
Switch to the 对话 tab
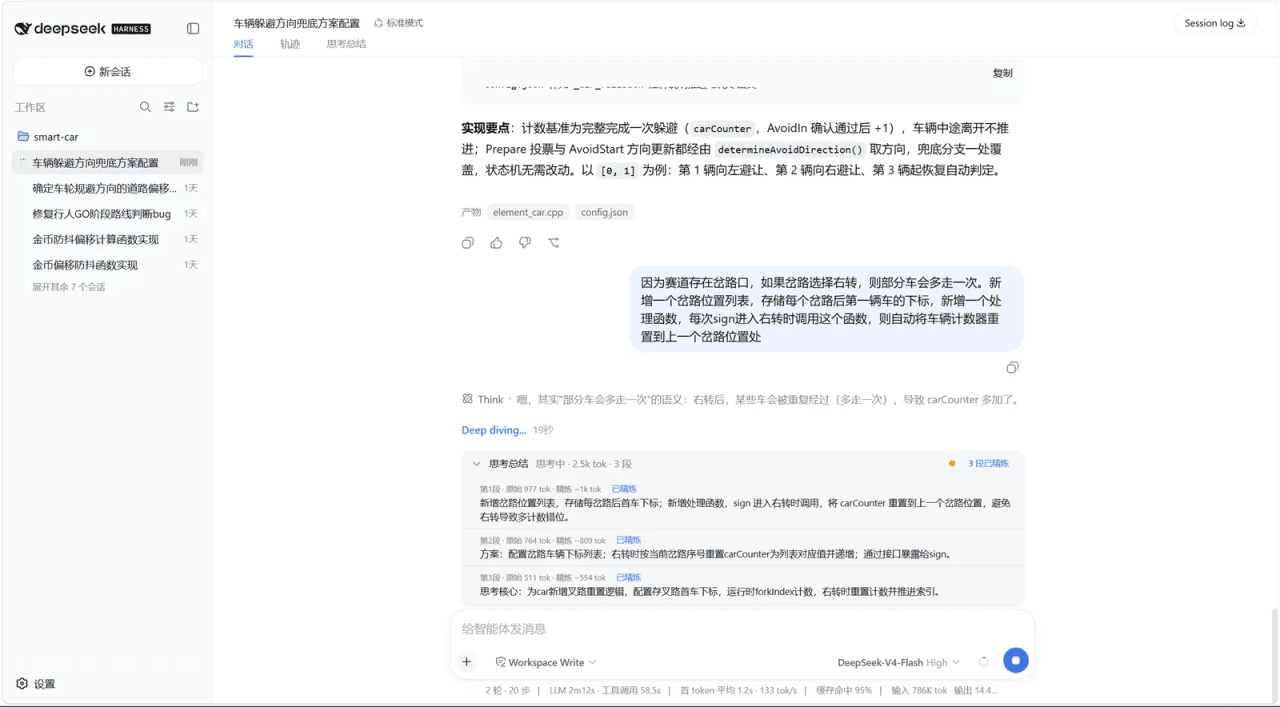coord(243,44)
